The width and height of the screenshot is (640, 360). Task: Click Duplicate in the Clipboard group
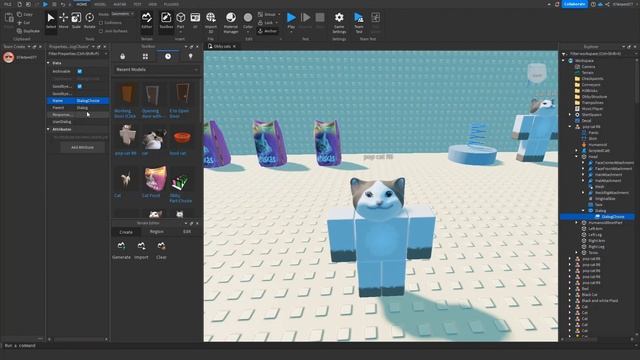(28, 31)
